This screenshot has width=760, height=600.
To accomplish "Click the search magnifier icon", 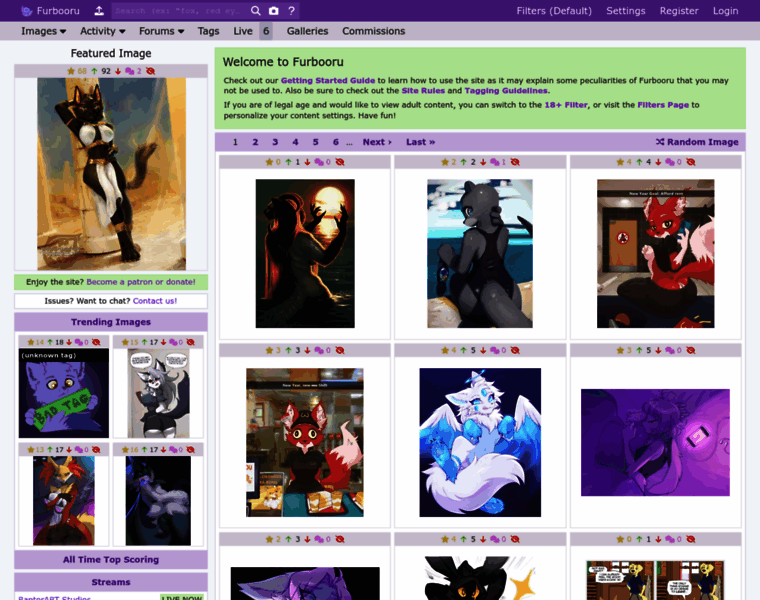I will click(x=255, y=11).
